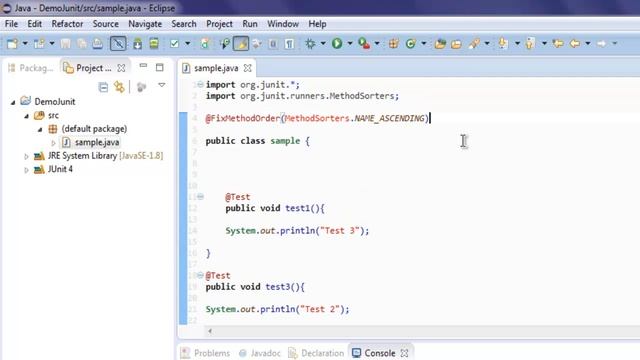This screenshot has height=360, width=640.
Task: Maximize the Project Explorer panel
Action: [x=160, y=67]
